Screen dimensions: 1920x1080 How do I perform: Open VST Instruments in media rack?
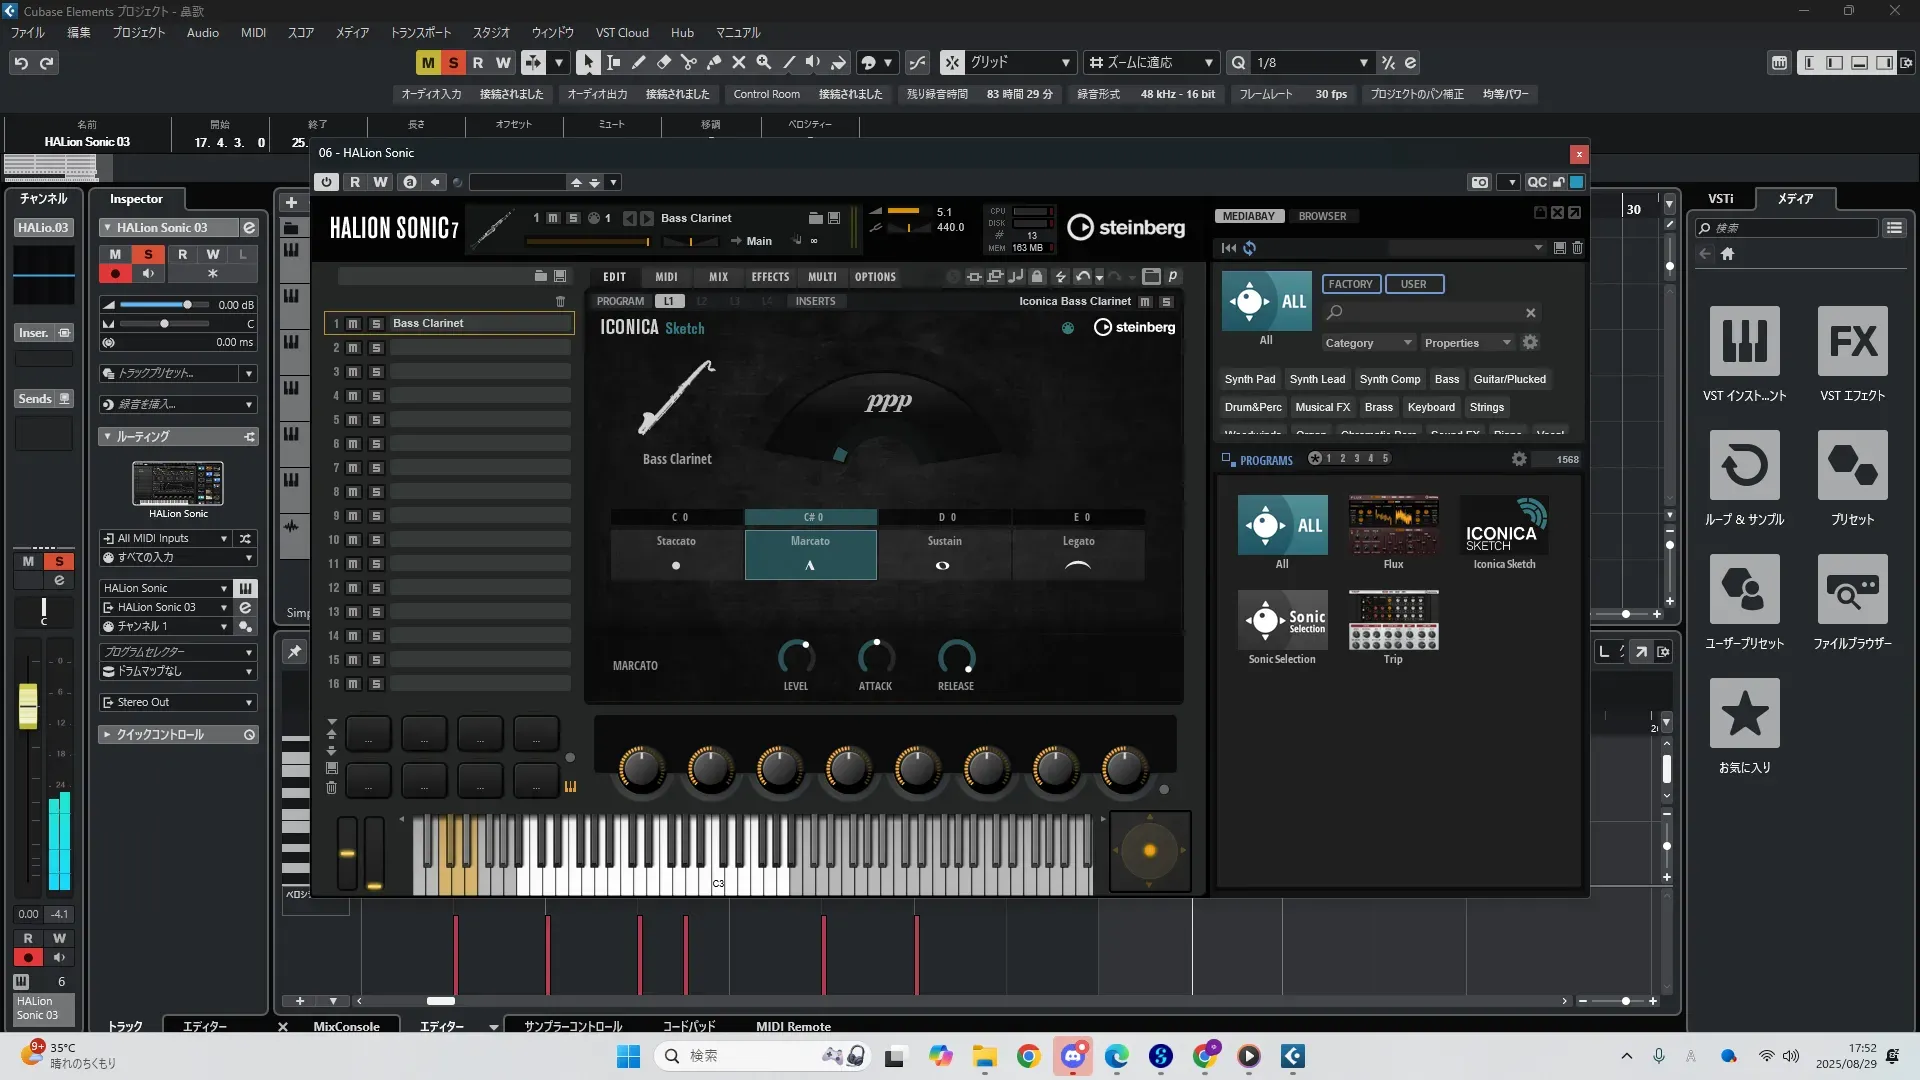coord(1744,342)
